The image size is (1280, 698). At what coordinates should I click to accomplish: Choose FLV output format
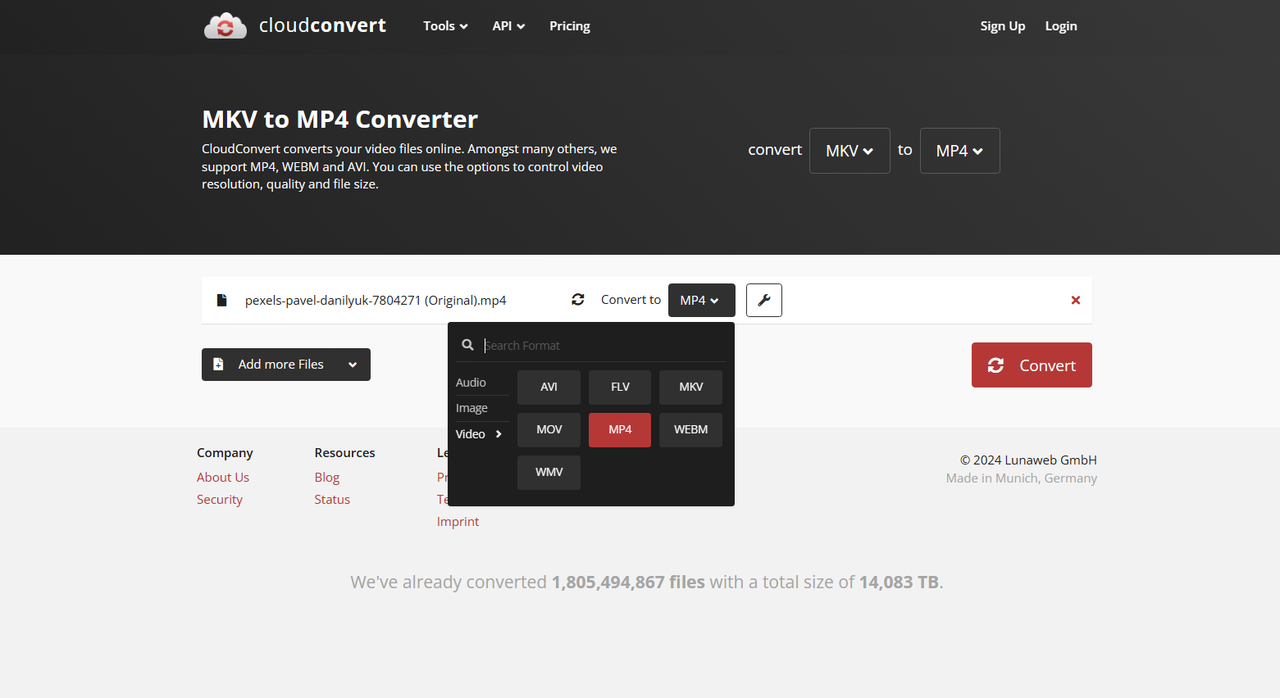620,387
